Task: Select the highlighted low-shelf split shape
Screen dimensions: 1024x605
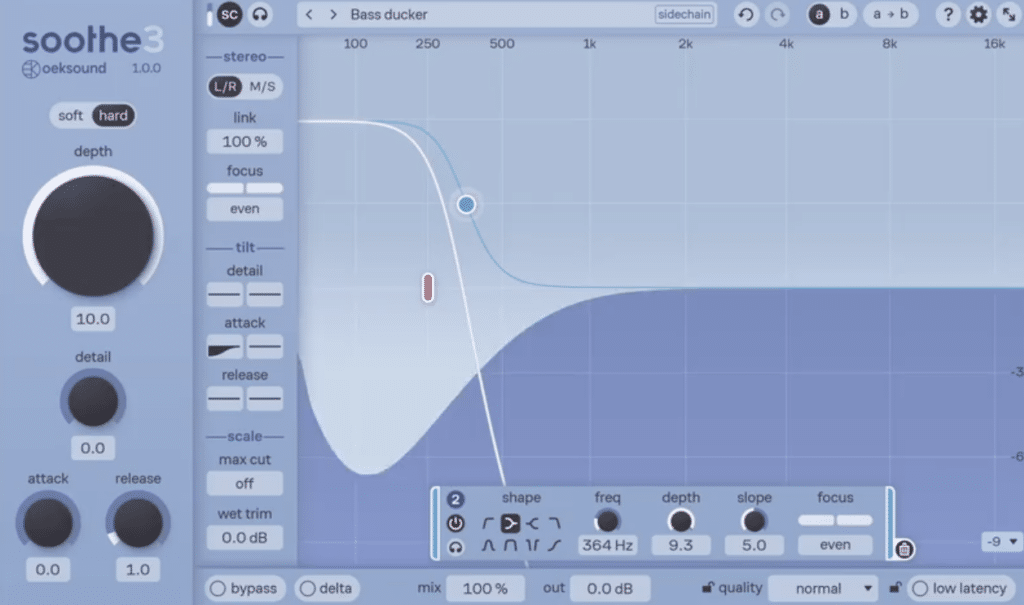Action: (510, 523)
